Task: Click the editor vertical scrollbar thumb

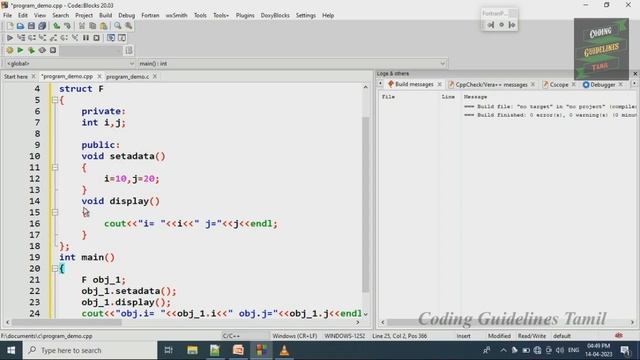Action: tap(365, 204)
